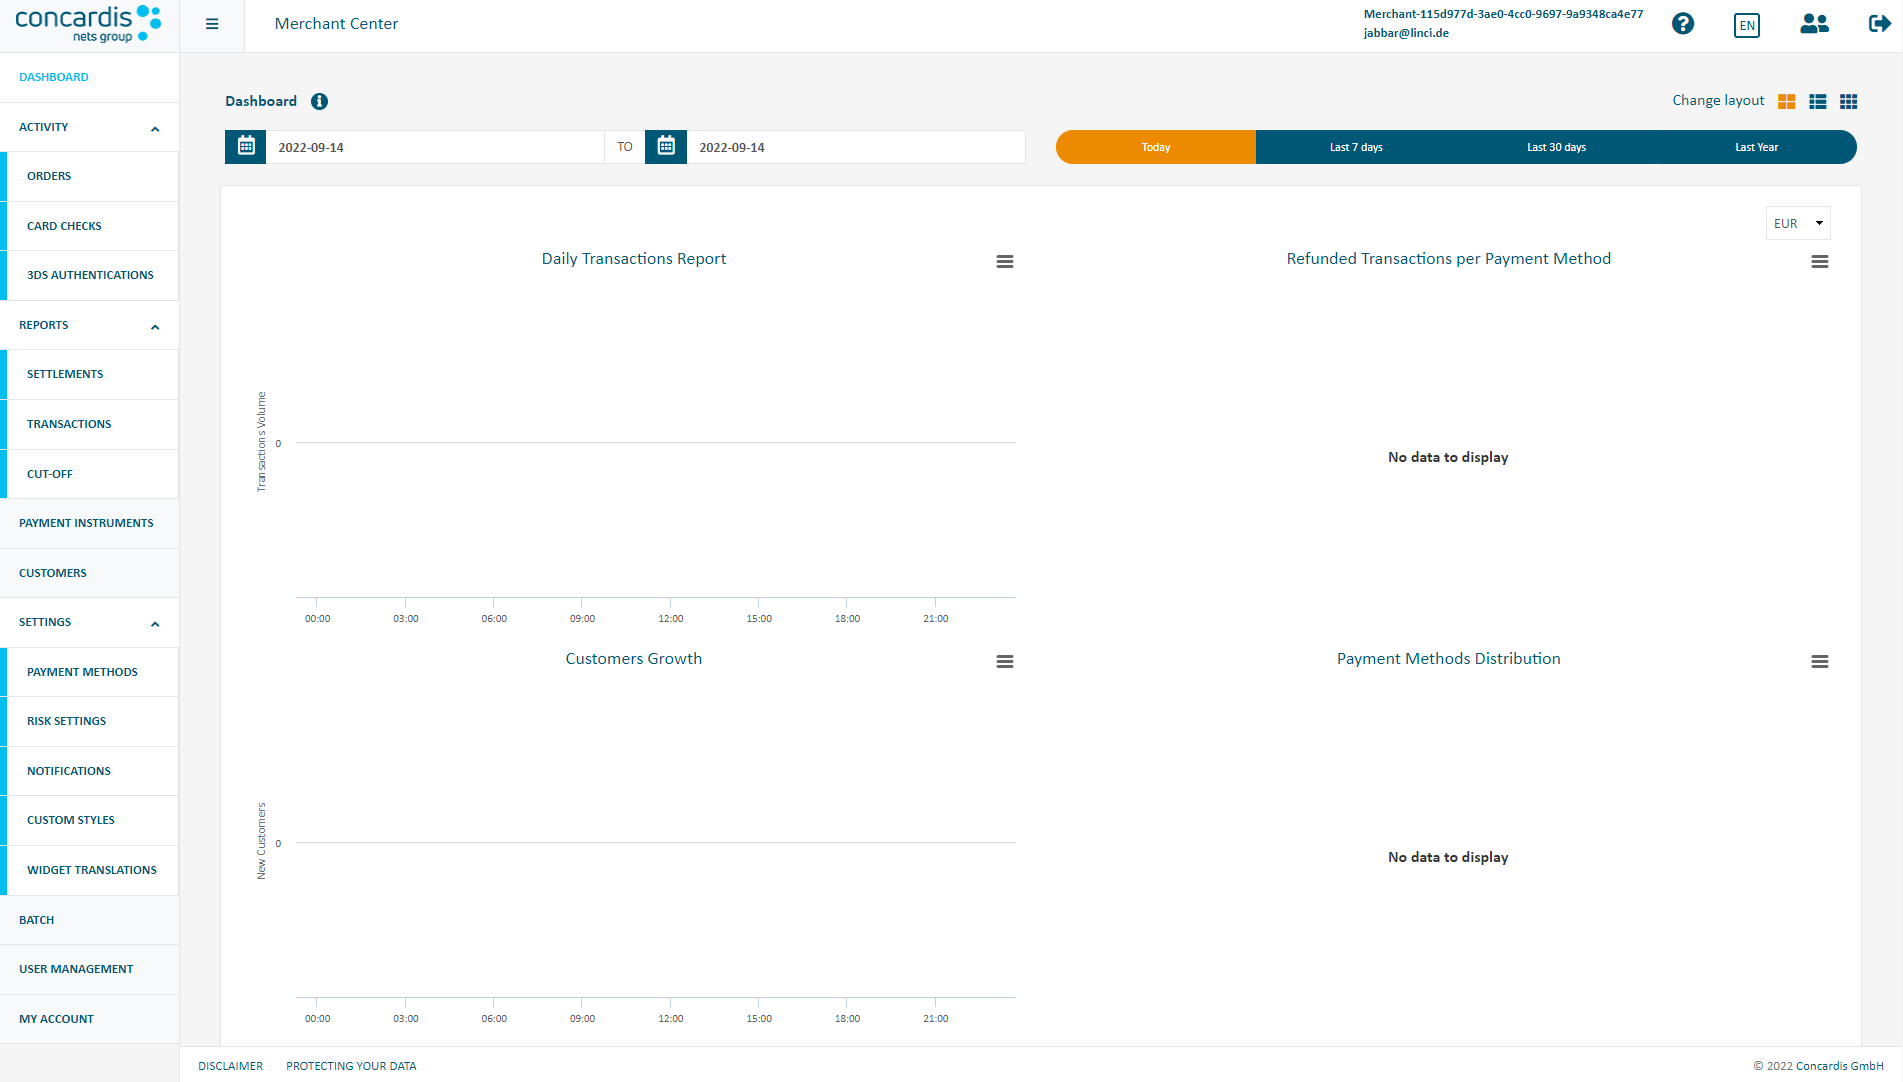This screenshot has width=1903, height=1082.
Task: Open Orders in the sidebar
Action: pyautogui.click(x=90, y=176)
